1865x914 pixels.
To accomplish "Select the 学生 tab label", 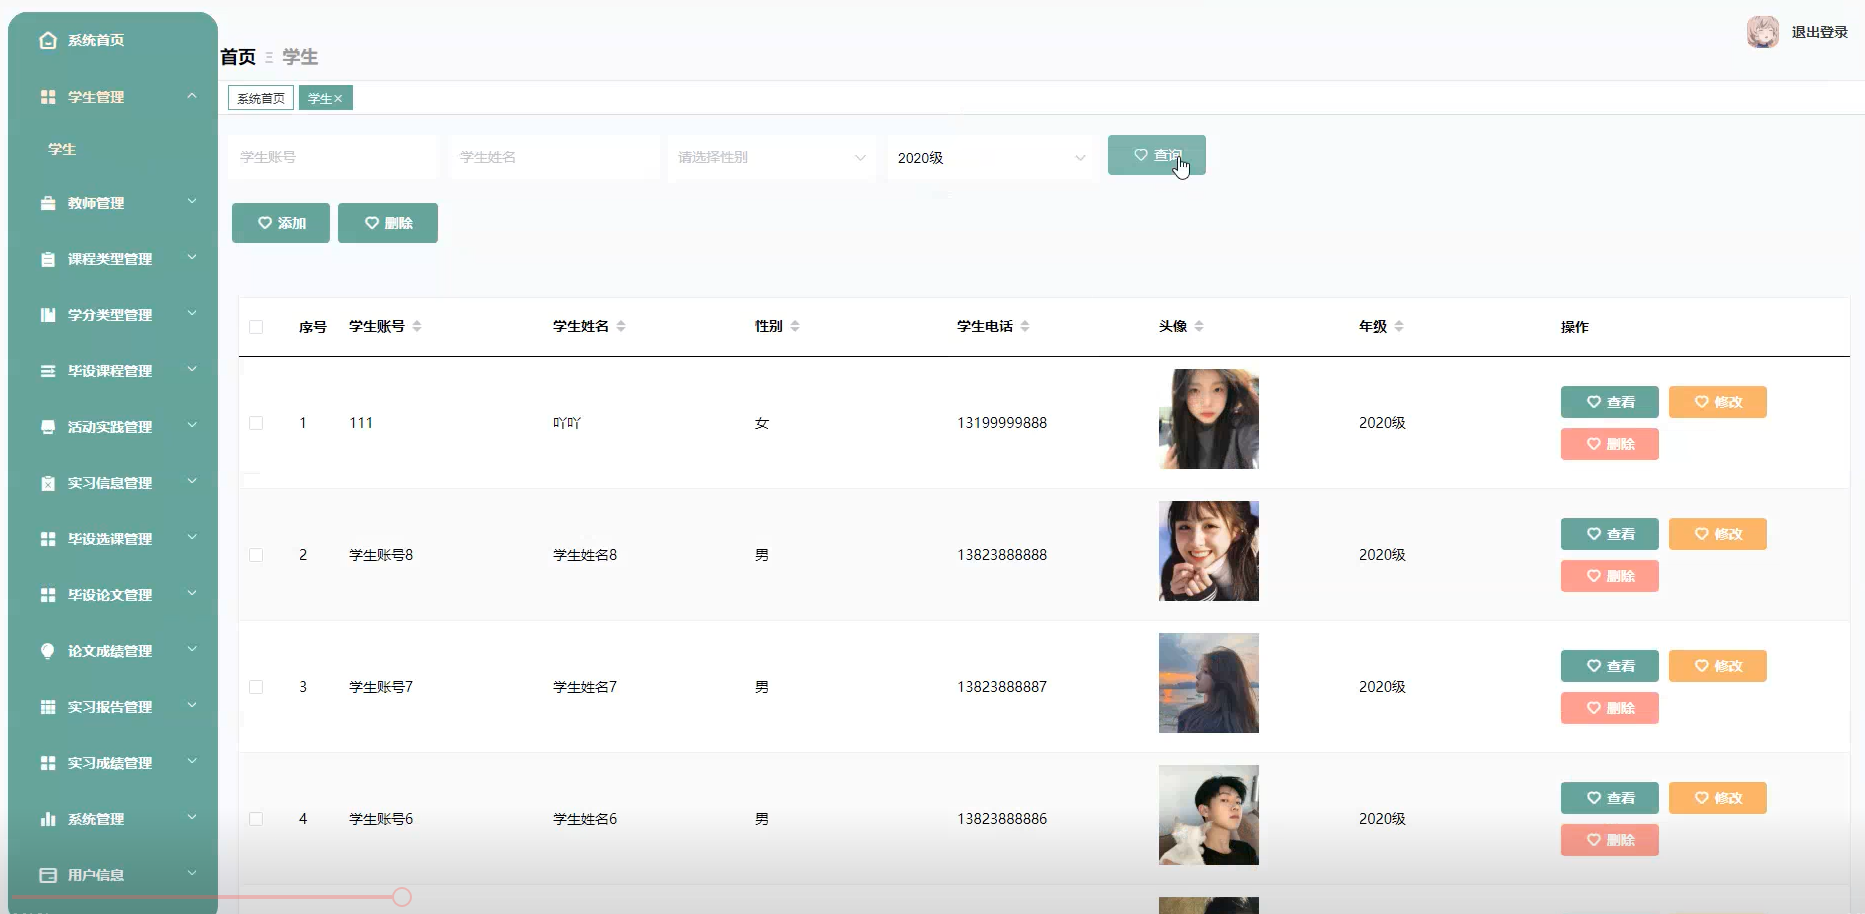I will (319, 98).
